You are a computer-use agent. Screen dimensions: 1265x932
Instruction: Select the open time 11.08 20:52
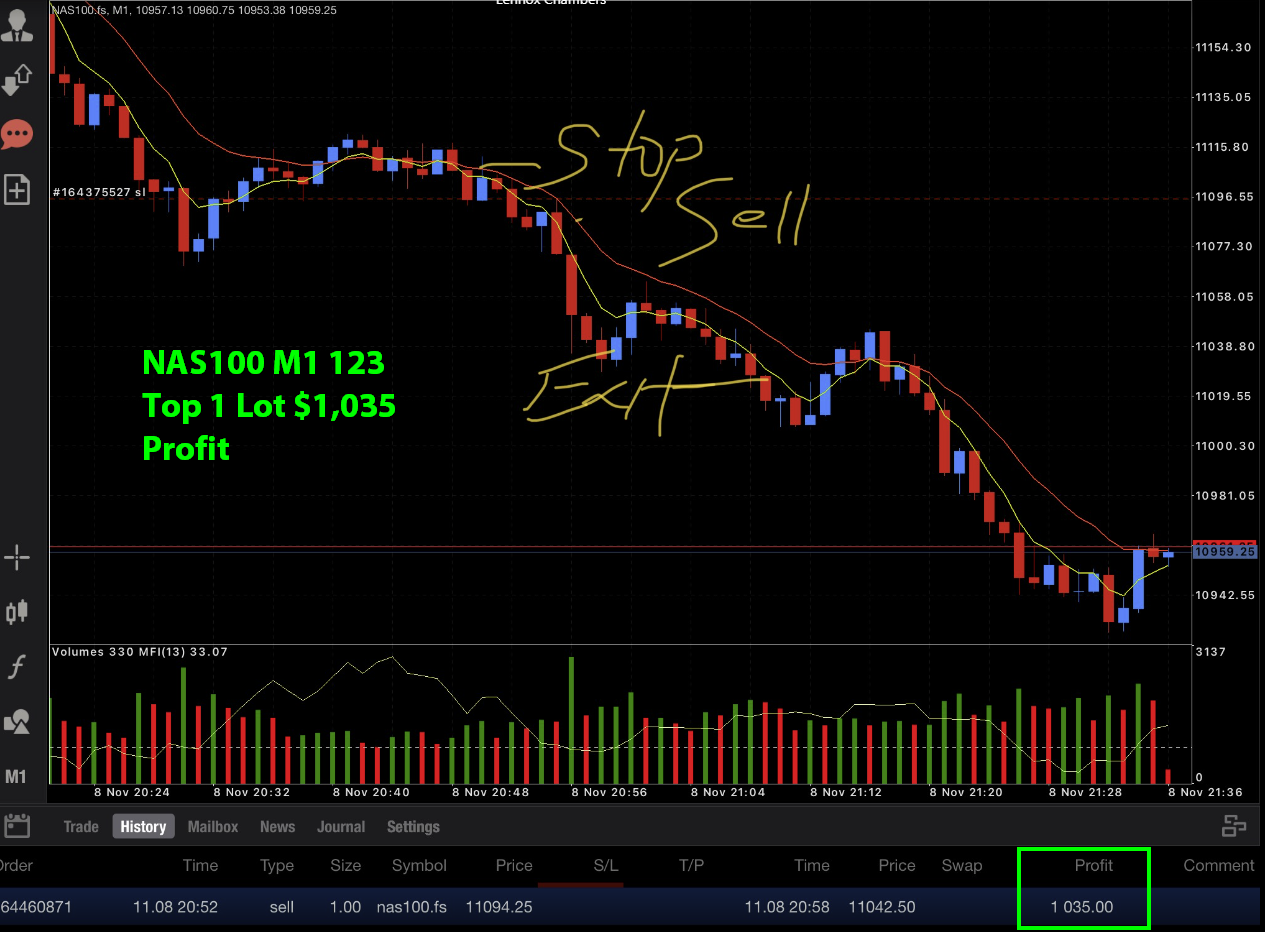coord(175,908)
